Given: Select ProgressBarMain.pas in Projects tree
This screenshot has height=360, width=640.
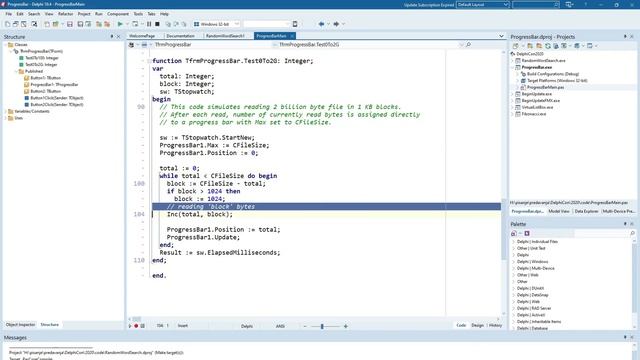Looking at the screenshot, I should click(545, 87).
